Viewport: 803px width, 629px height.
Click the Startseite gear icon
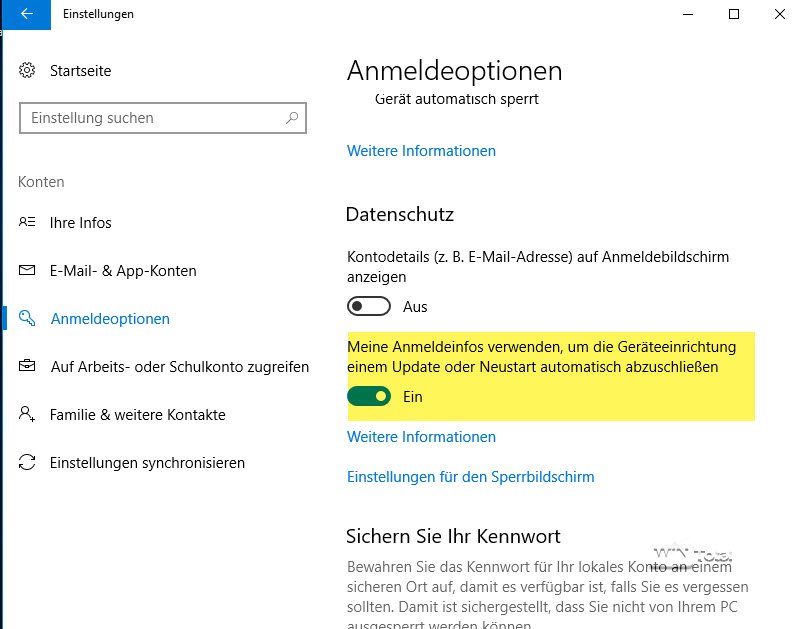pos(28,71)
